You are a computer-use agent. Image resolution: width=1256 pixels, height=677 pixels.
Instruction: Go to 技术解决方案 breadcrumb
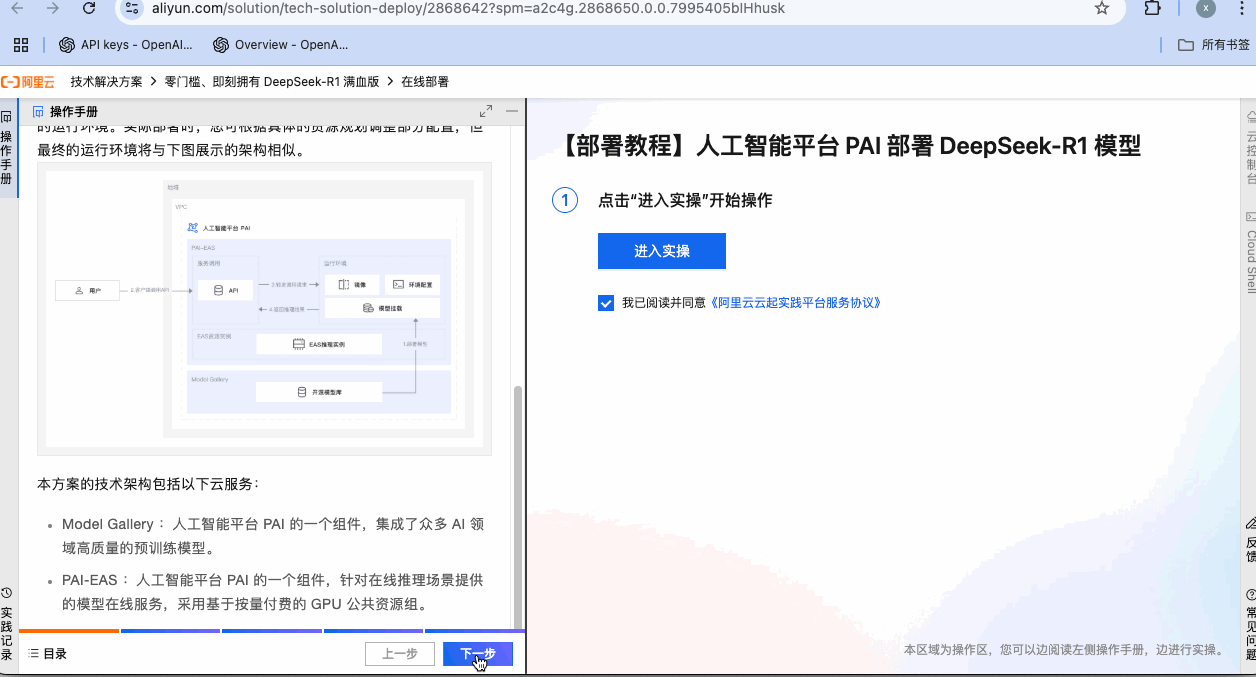[106, 82]
